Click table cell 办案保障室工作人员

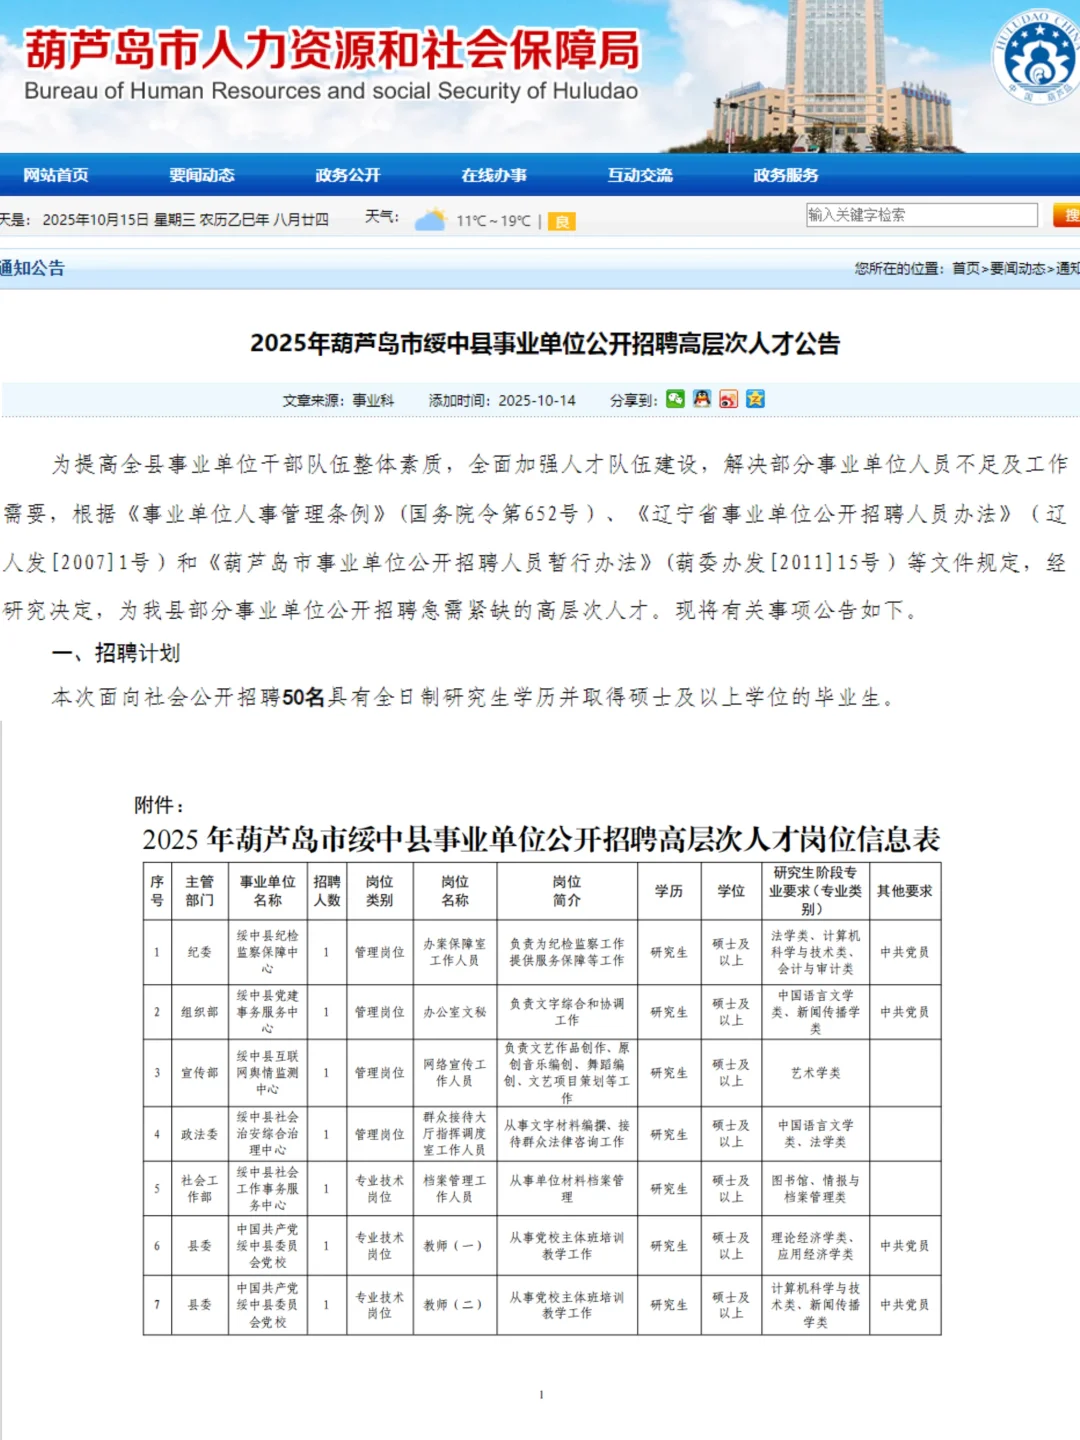click(454, 952)
